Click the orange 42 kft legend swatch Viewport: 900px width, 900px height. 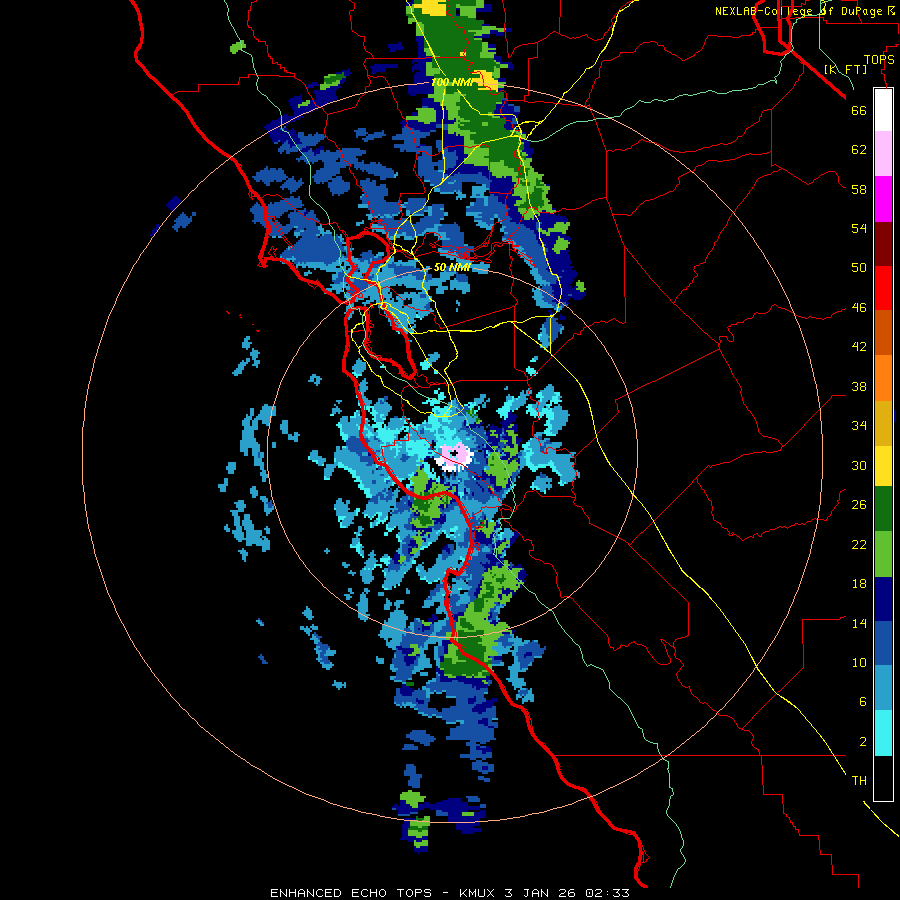[883, 377]
